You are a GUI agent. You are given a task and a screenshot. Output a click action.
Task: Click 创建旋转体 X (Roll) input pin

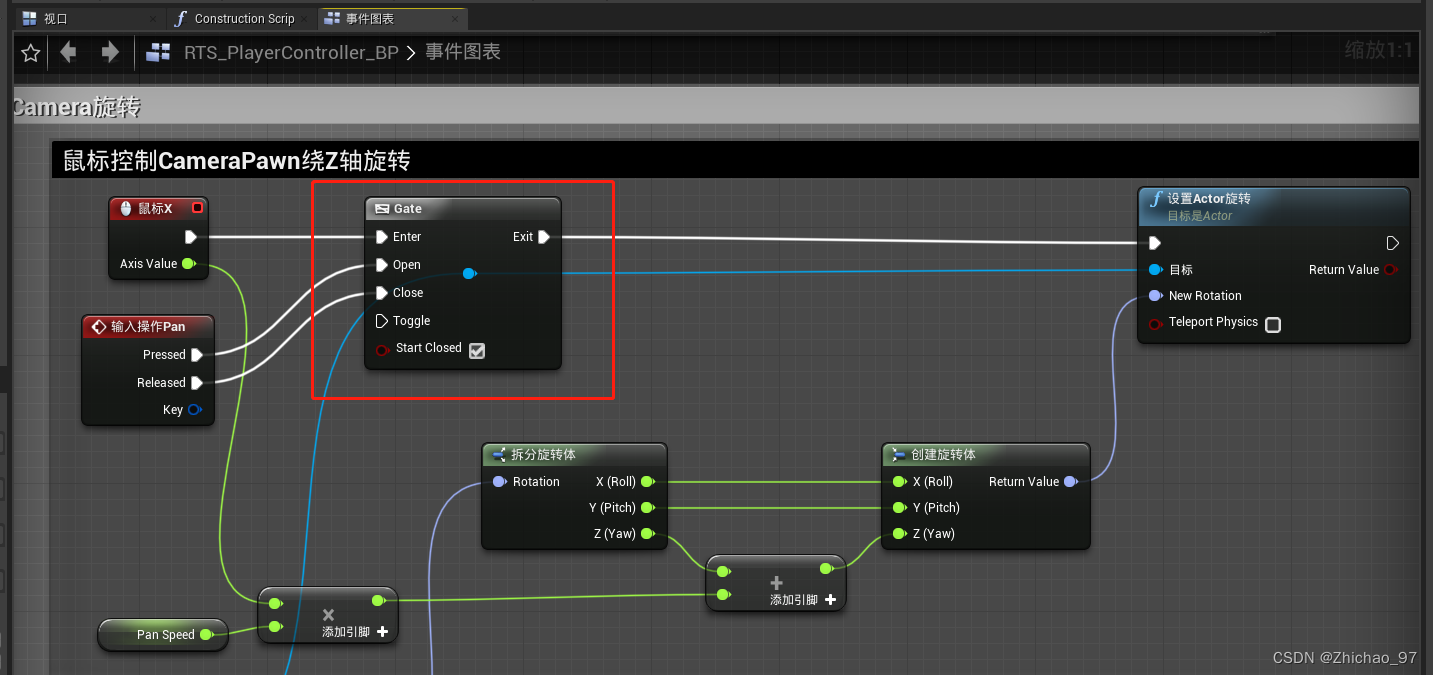pos(899,482)
